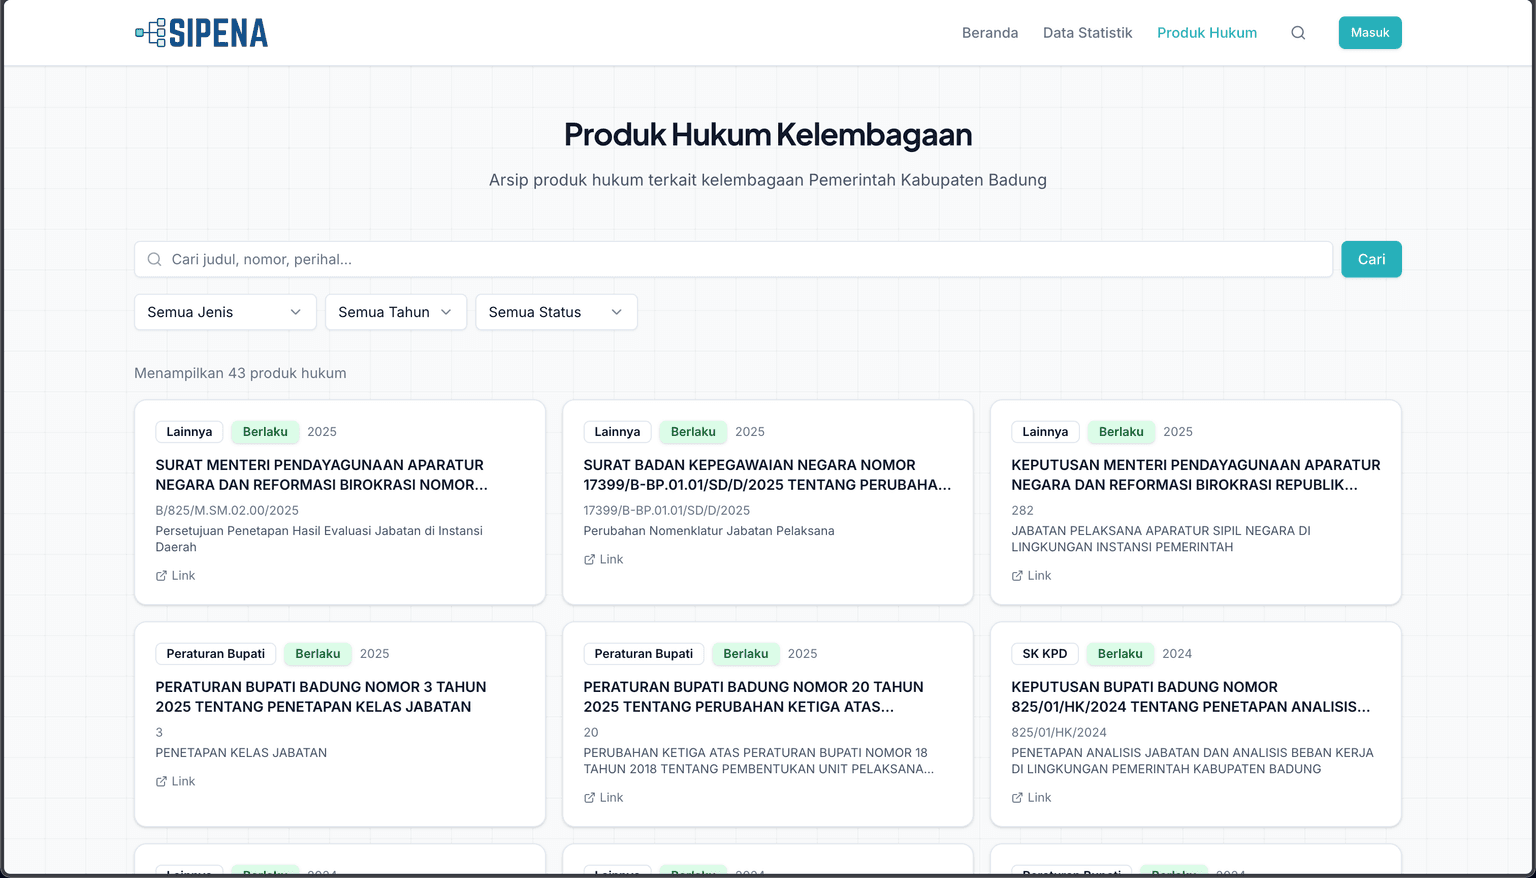This screenshot has height=878, width=1536.
Task: Open the Semua Tahun filter dropdown
Action: [395, 312]
